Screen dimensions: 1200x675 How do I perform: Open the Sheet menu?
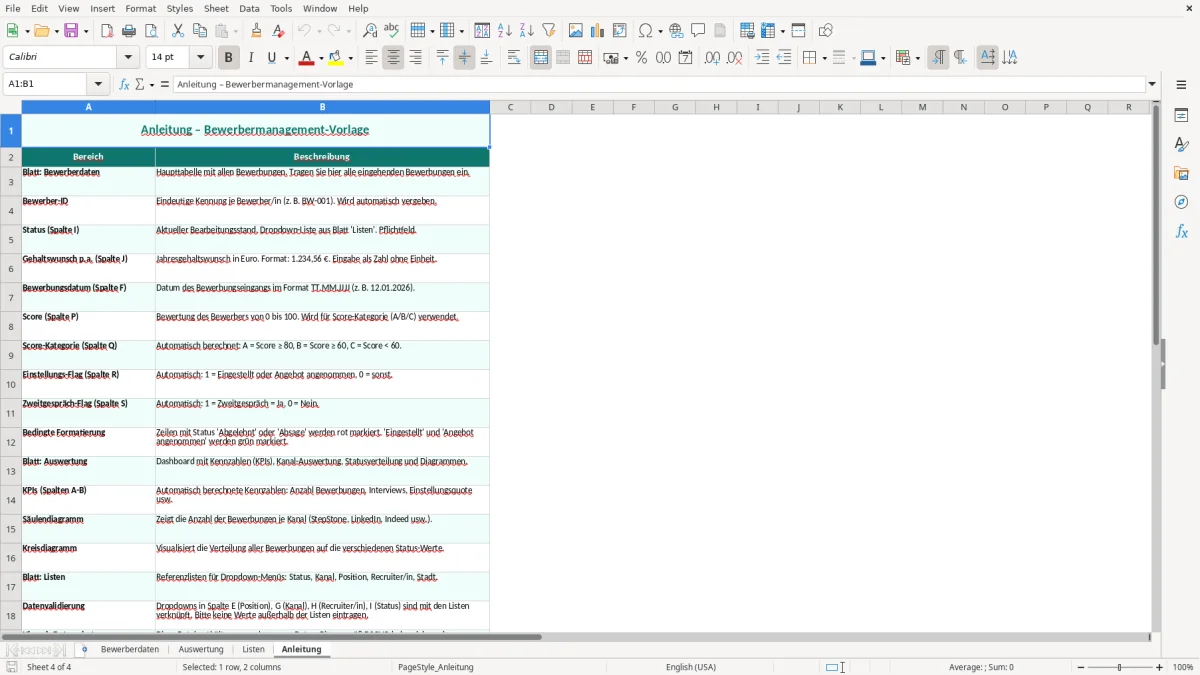216,8
